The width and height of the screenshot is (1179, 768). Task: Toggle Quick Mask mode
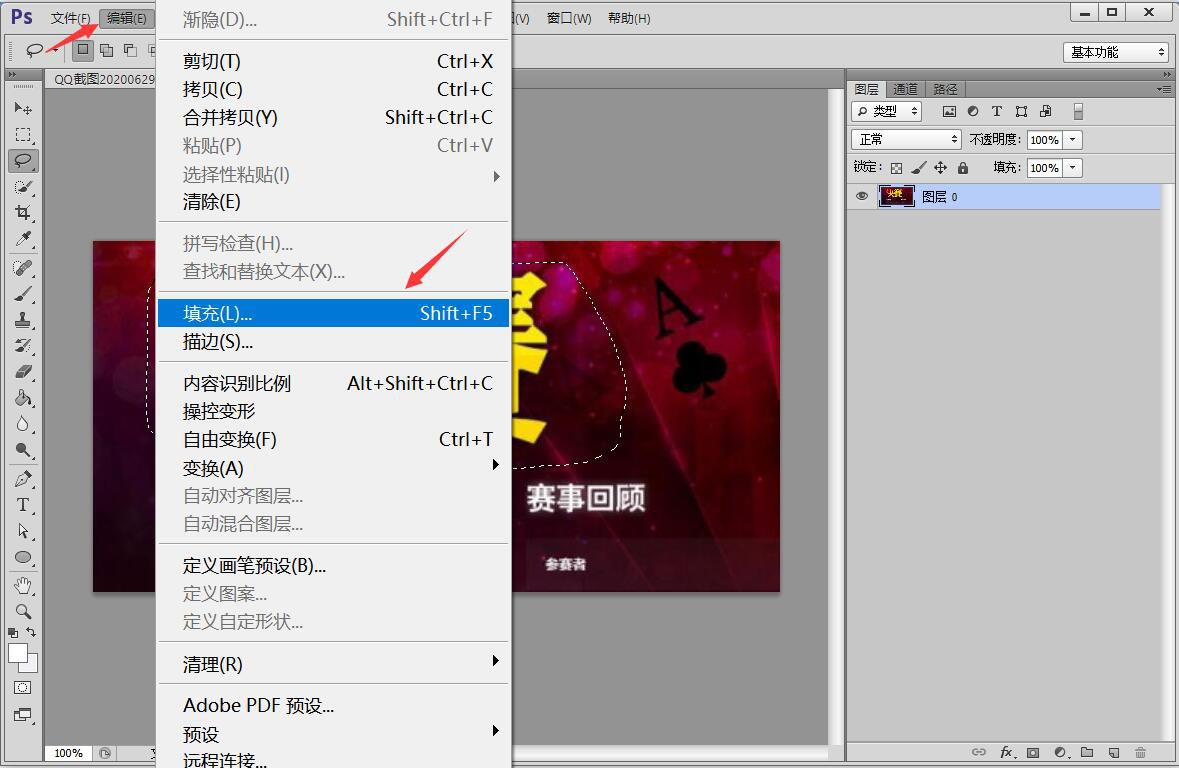tap(23, 688)
